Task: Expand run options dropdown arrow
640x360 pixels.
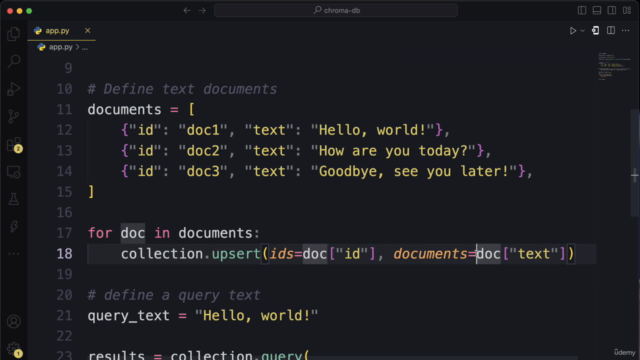Action: click(582, 31)
